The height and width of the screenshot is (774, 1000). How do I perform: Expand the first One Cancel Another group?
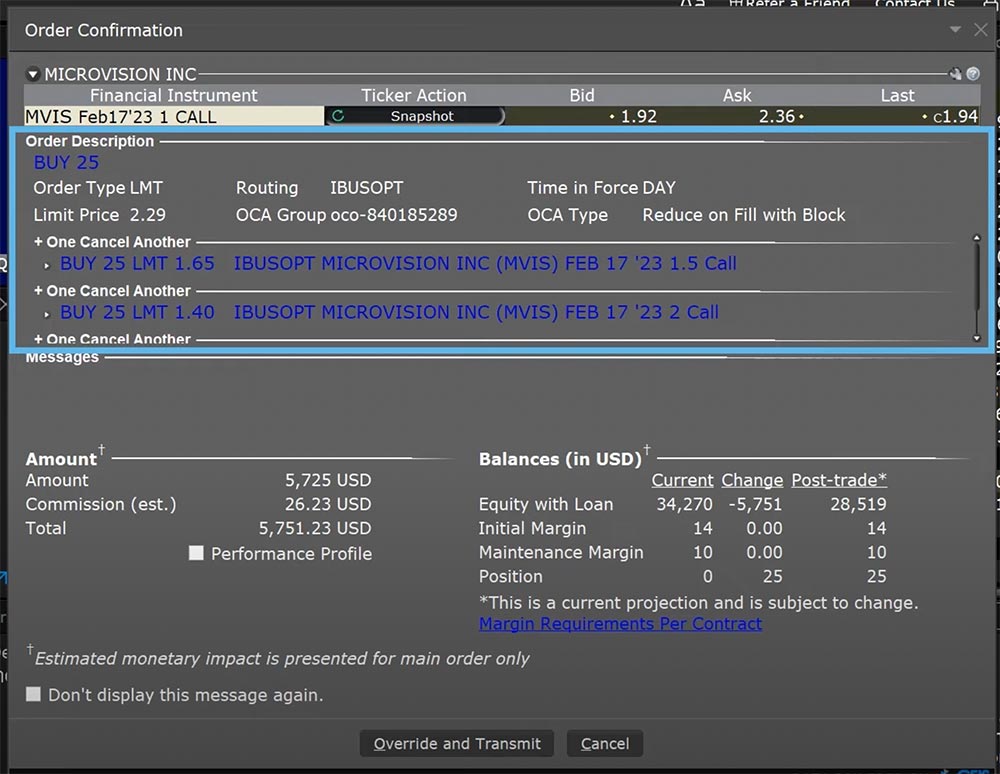pyautogui.click(x=39, y=242)
